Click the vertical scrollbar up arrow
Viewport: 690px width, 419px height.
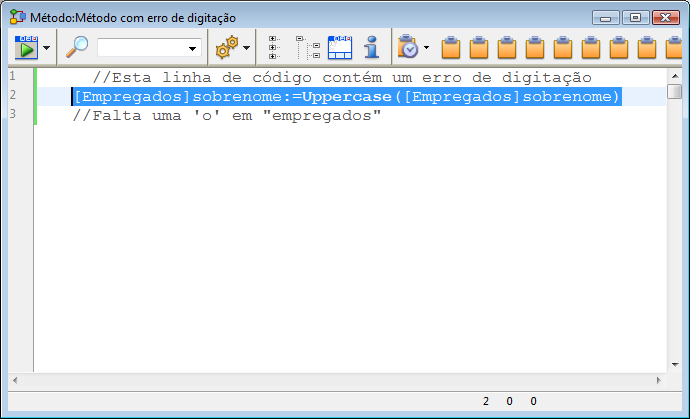[x=675, y=77]
